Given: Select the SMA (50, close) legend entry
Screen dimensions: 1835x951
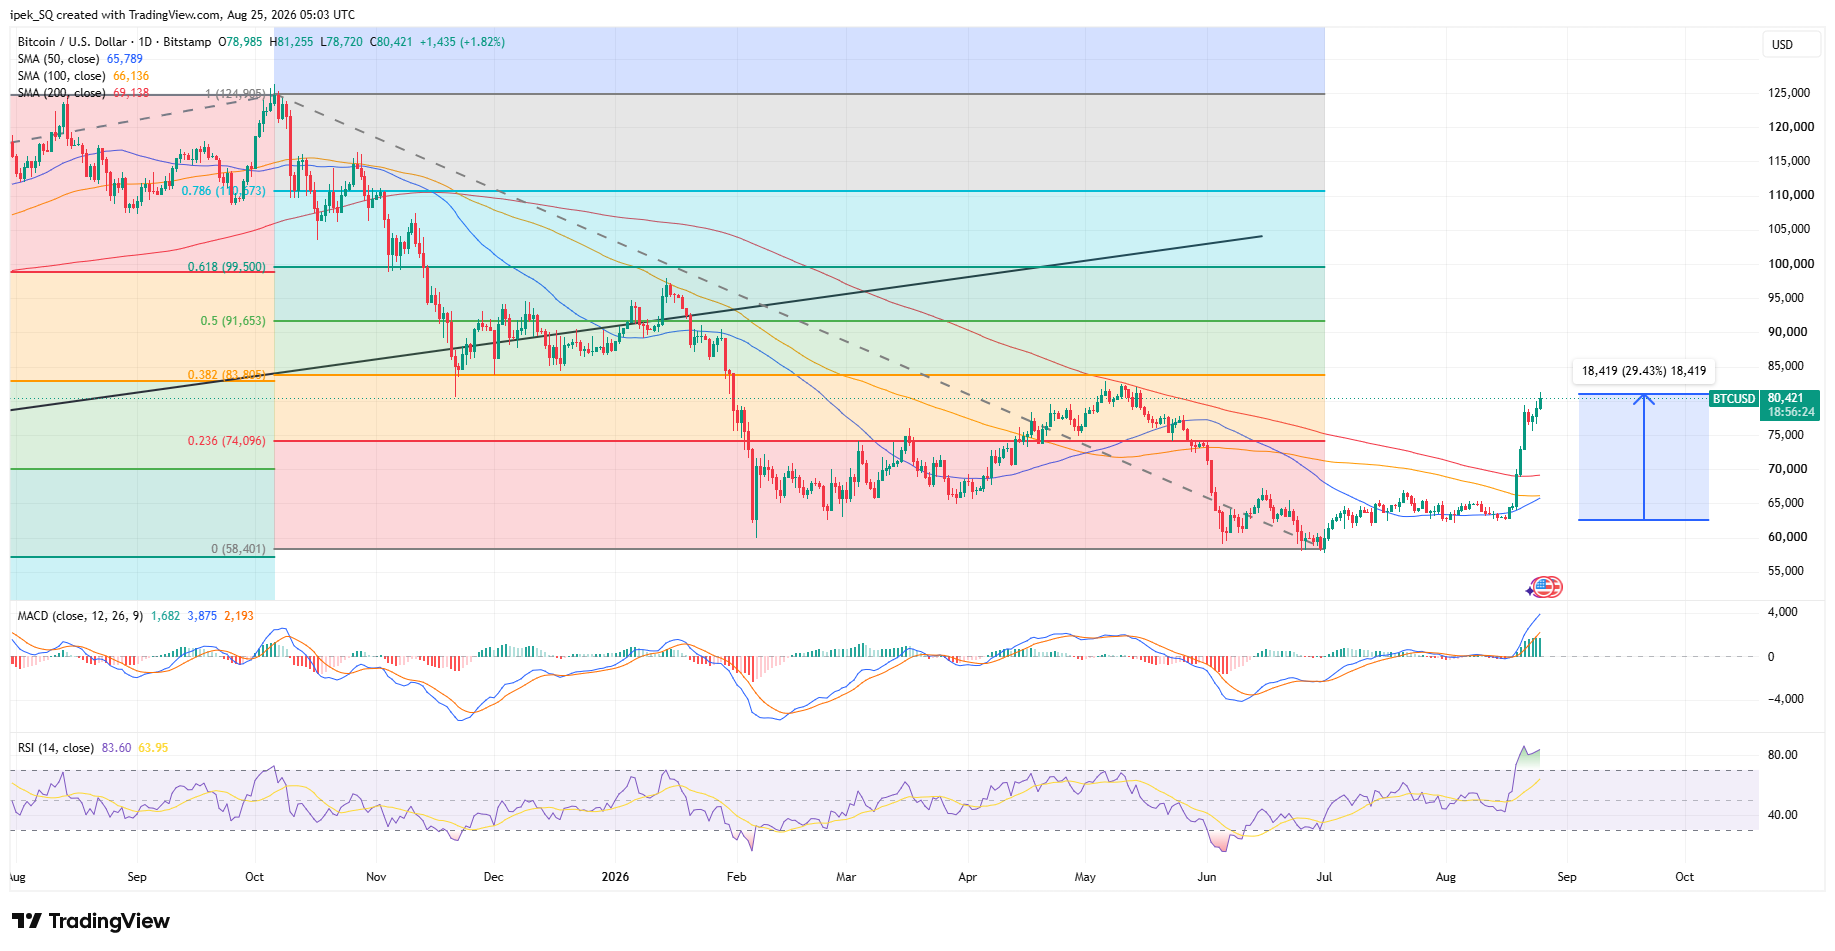Looking at the screenshot, I should 61,59.
